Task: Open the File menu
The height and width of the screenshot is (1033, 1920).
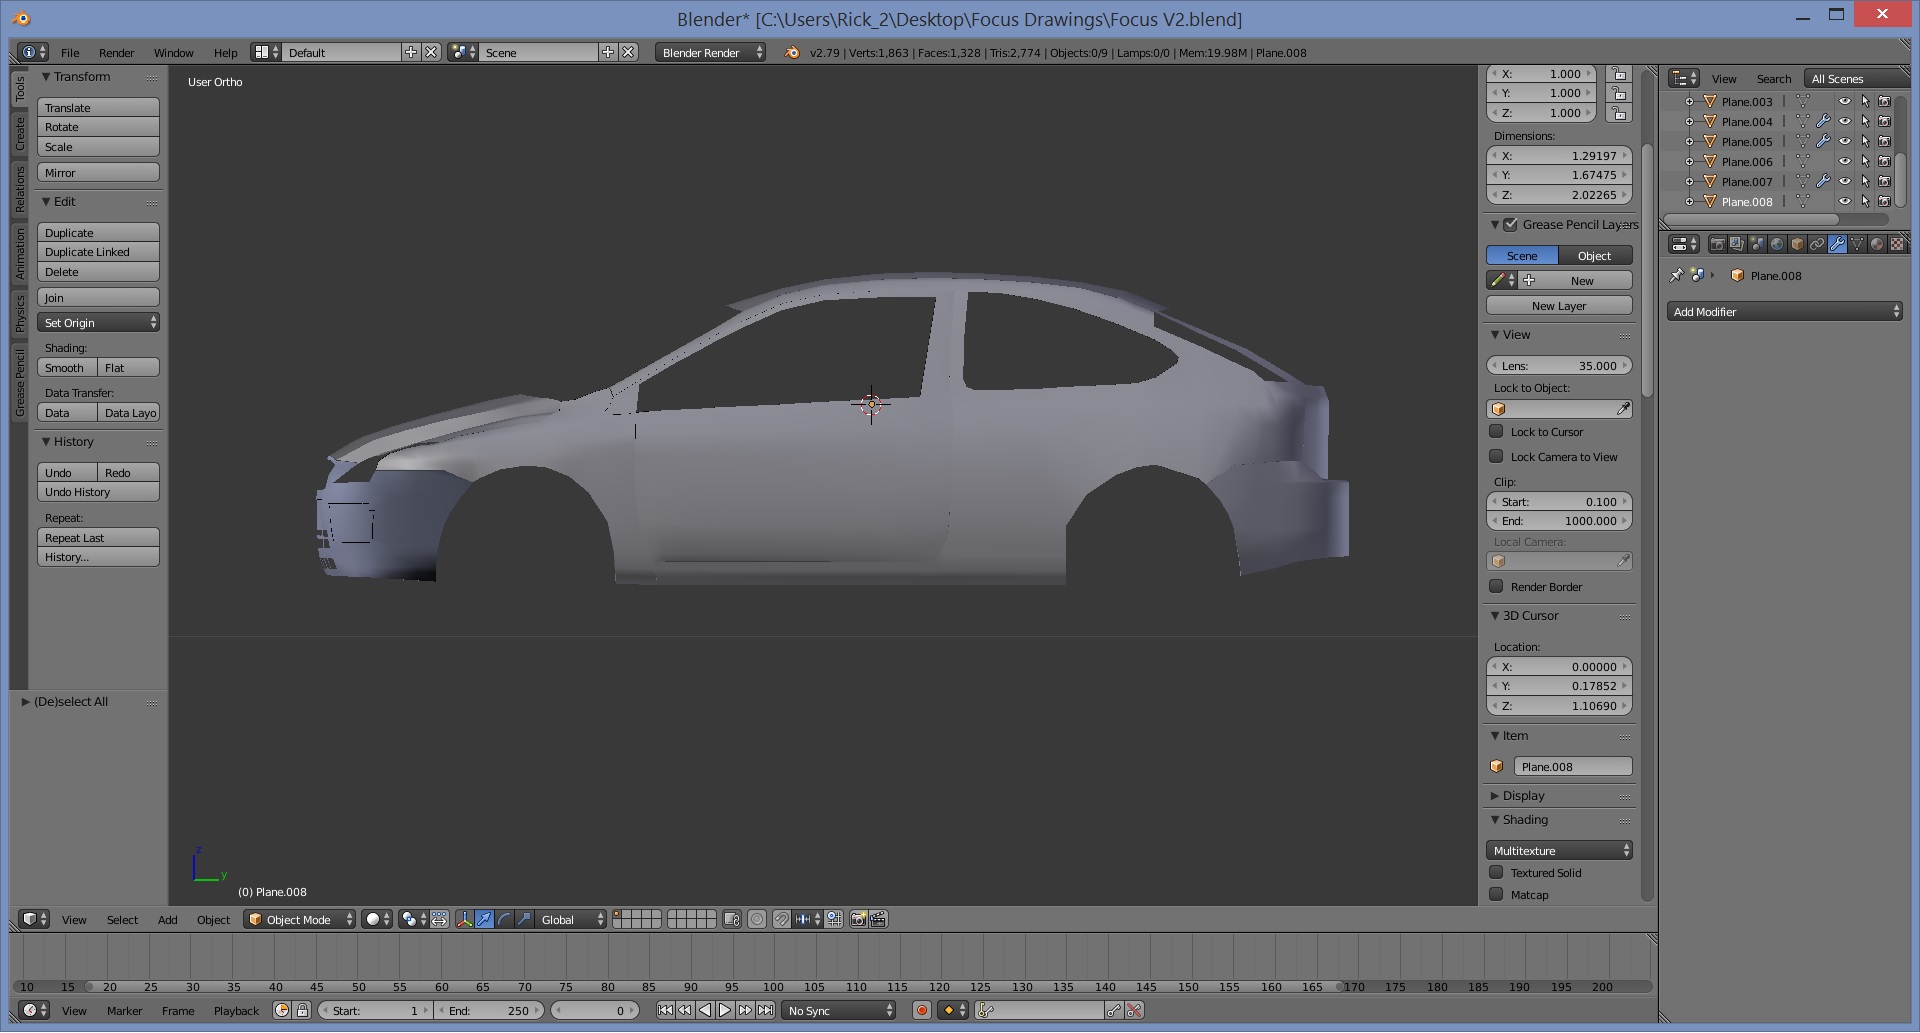Action: click(x=70, y=53)
